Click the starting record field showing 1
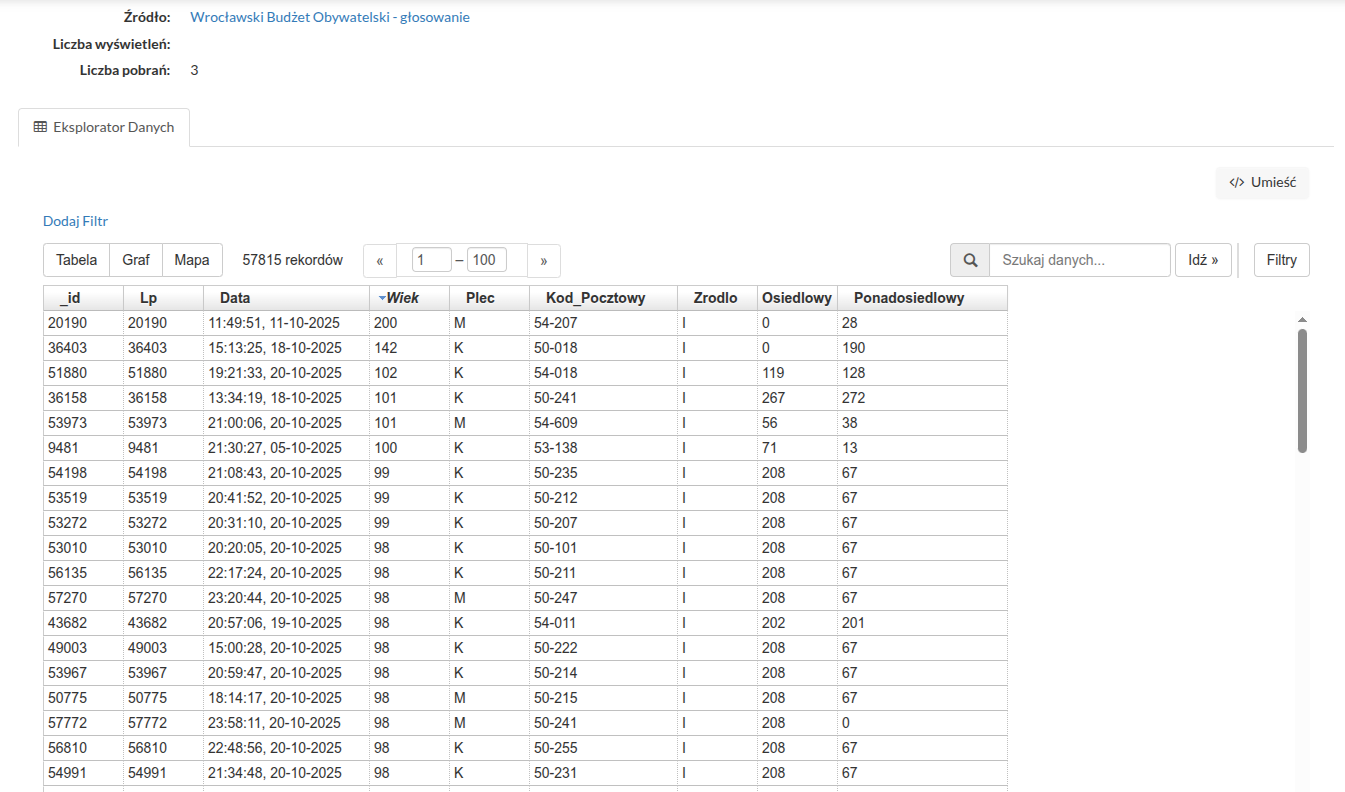 [x=431, y=260]
